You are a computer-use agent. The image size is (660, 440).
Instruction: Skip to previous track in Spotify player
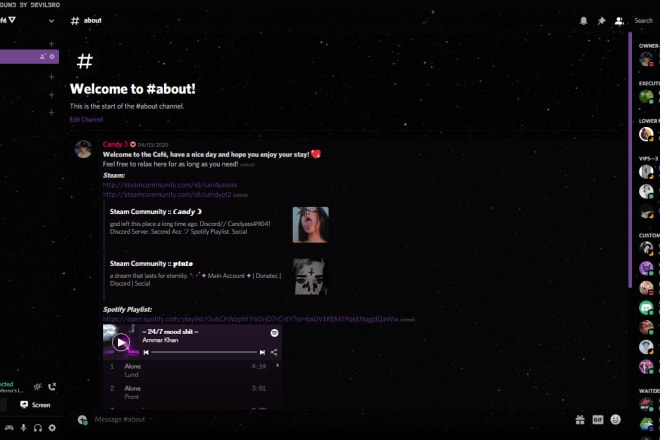tap(146, 352)
